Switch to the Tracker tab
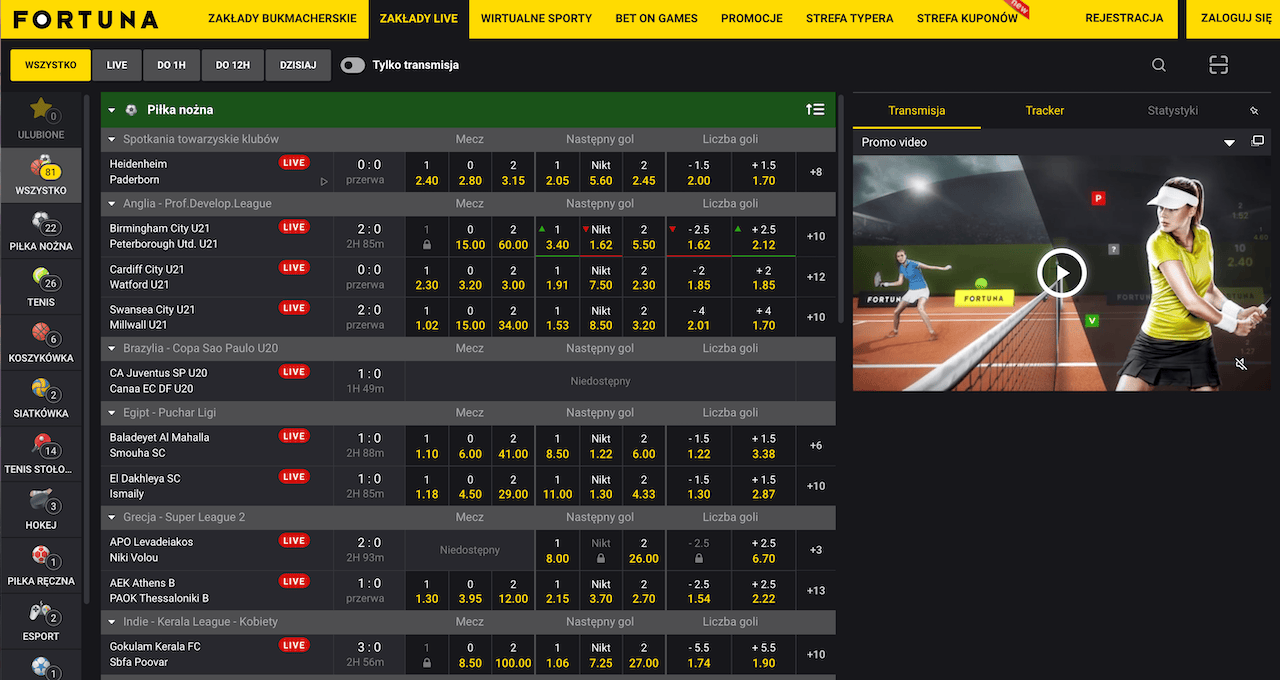The height and width of the screenshot is (680, 1280). coord(1045,111)
